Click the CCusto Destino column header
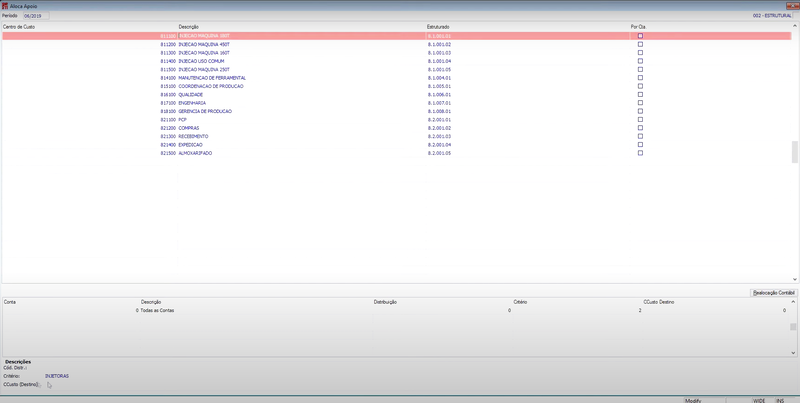 pyautogui.click(x=659, y=302)
